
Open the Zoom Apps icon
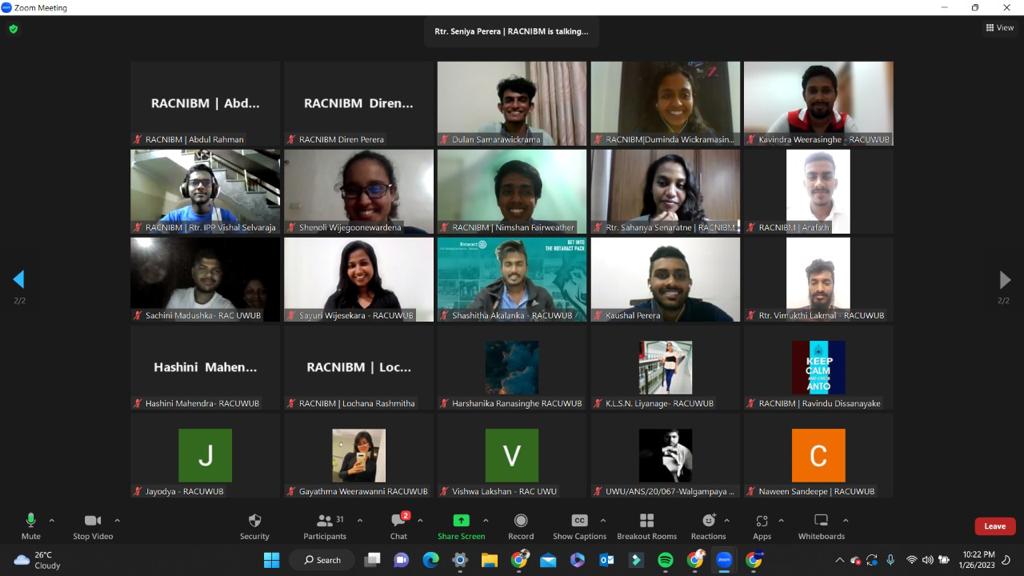tap(762, 526)
